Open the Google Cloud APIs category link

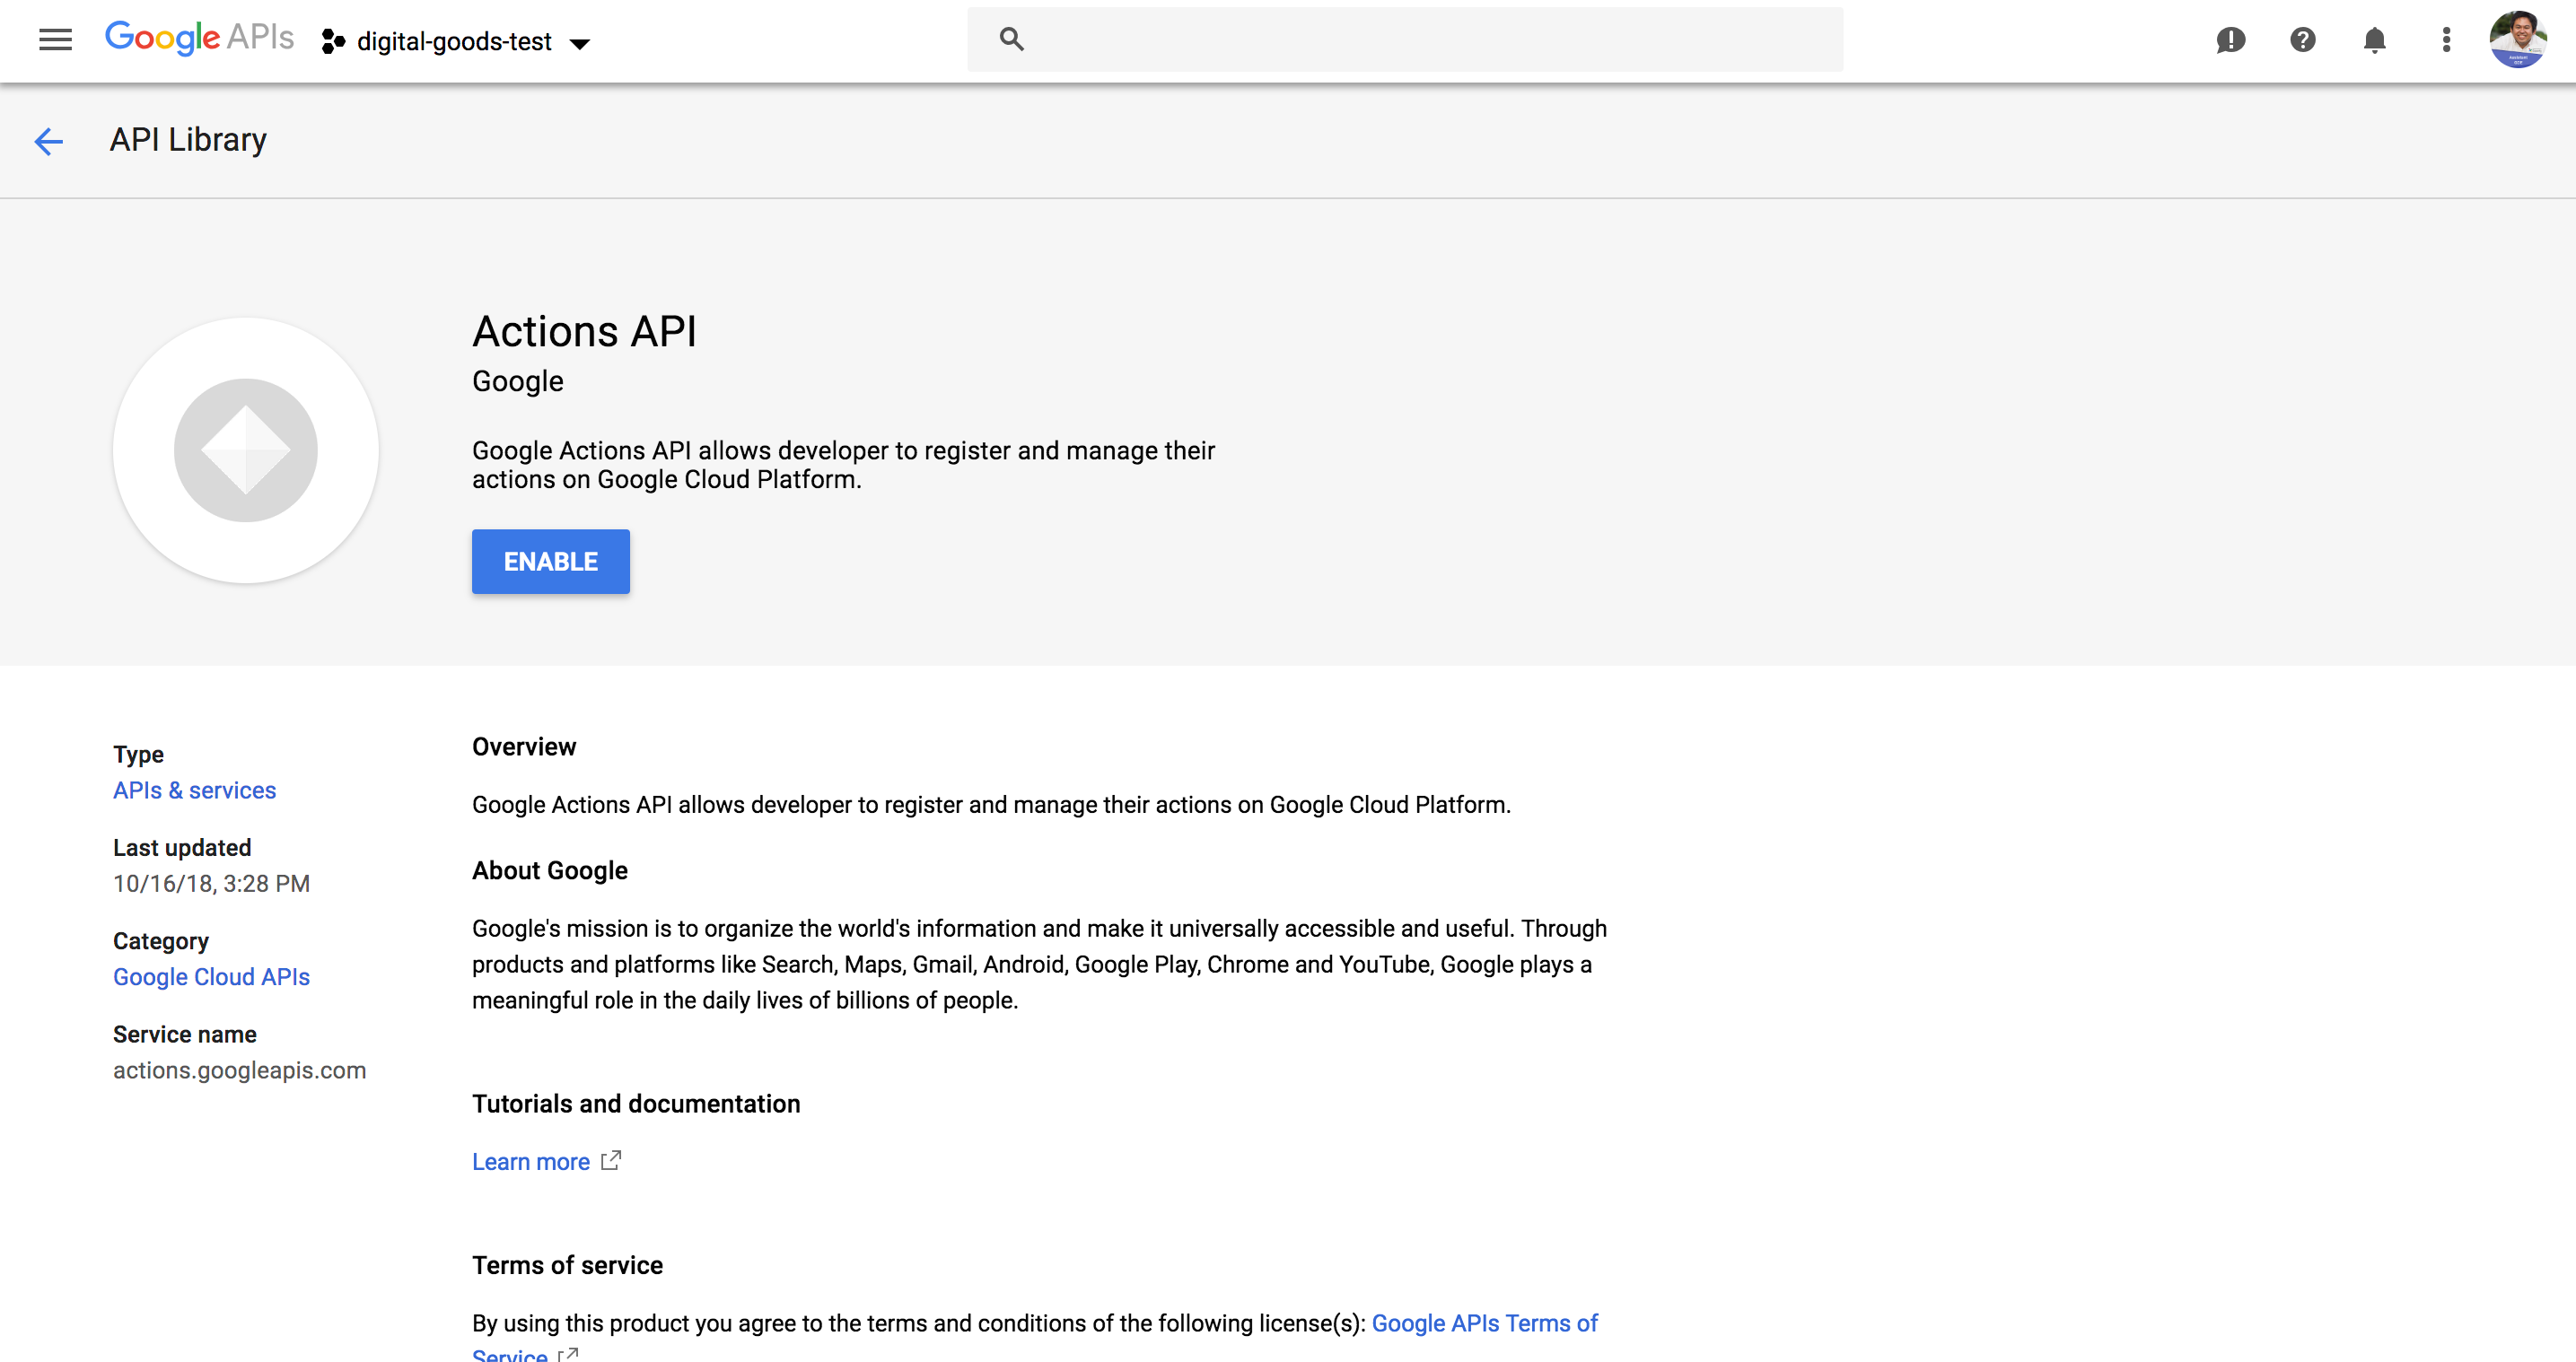(211, 977)
